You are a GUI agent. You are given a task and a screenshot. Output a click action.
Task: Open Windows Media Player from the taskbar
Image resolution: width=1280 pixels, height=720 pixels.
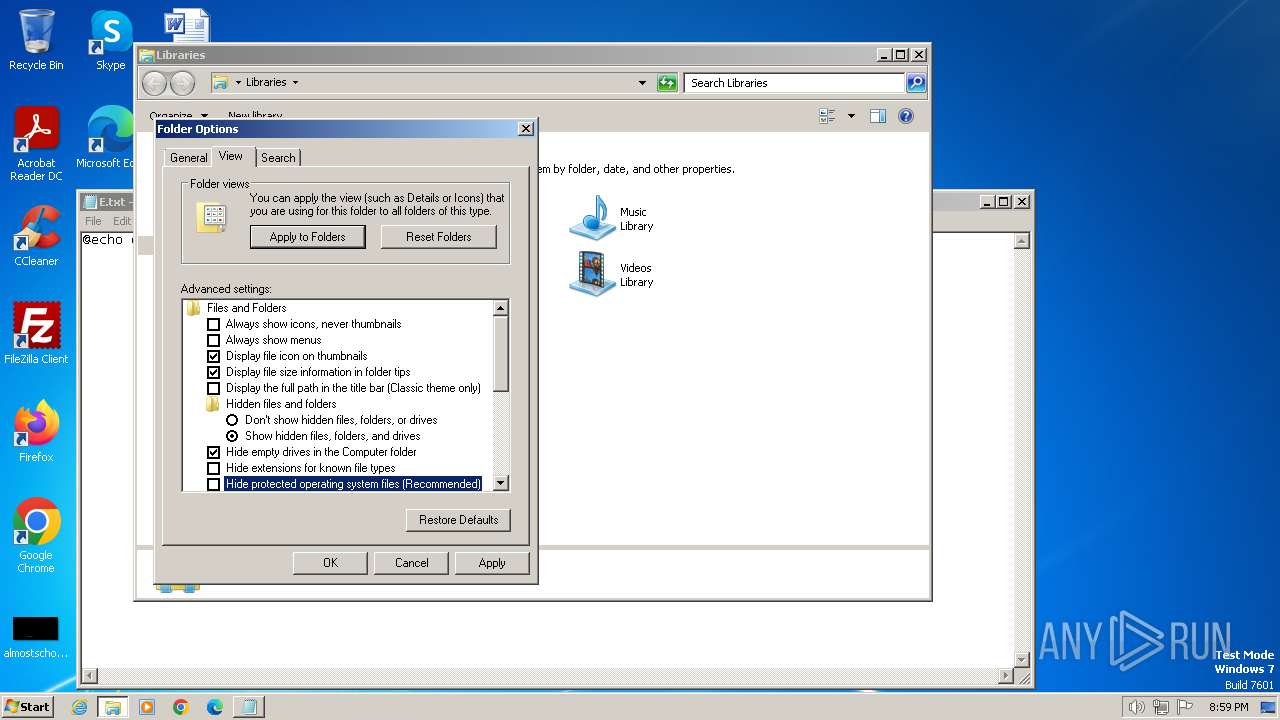click(147, 707)
